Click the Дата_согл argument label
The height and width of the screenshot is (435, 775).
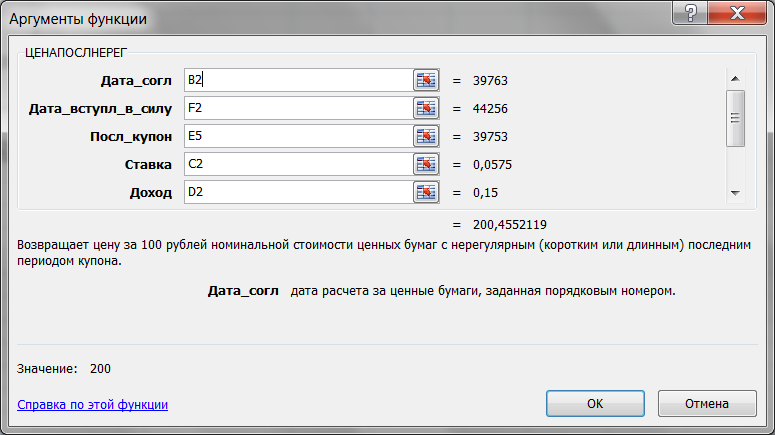click(136, 81)
